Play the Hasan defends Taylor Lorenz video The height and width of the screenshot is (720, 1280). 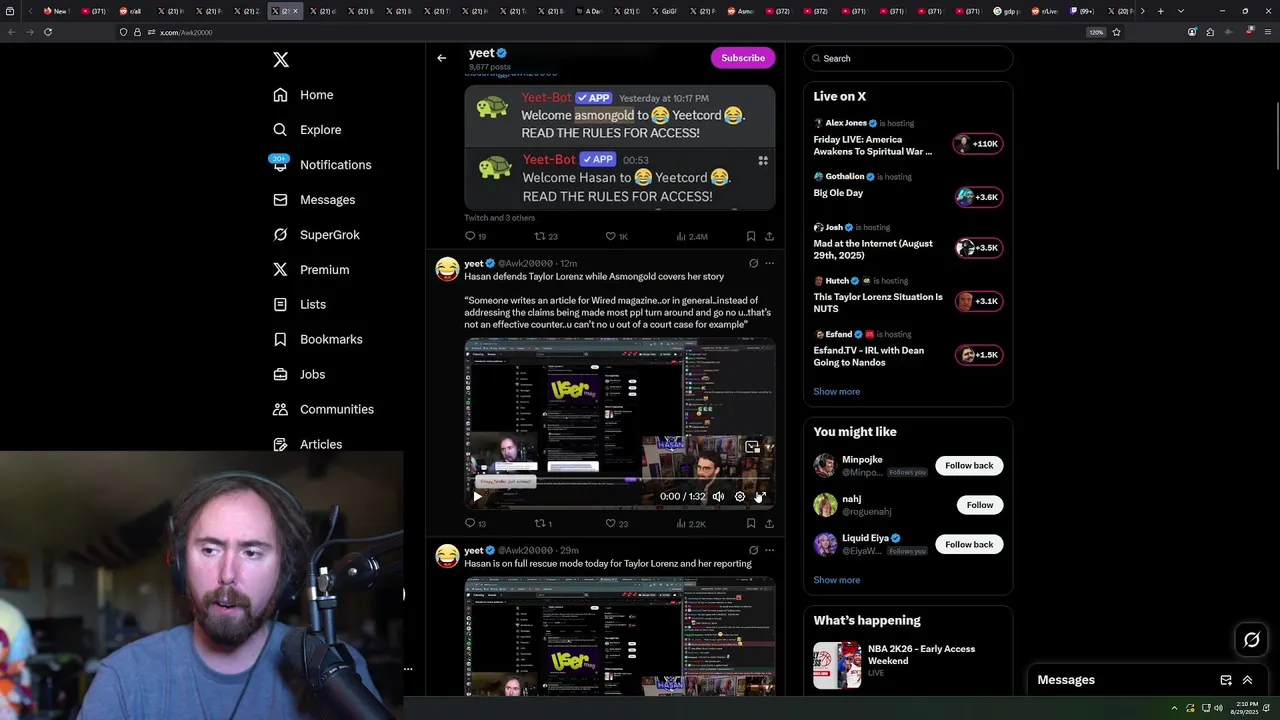tap(477, 496)
